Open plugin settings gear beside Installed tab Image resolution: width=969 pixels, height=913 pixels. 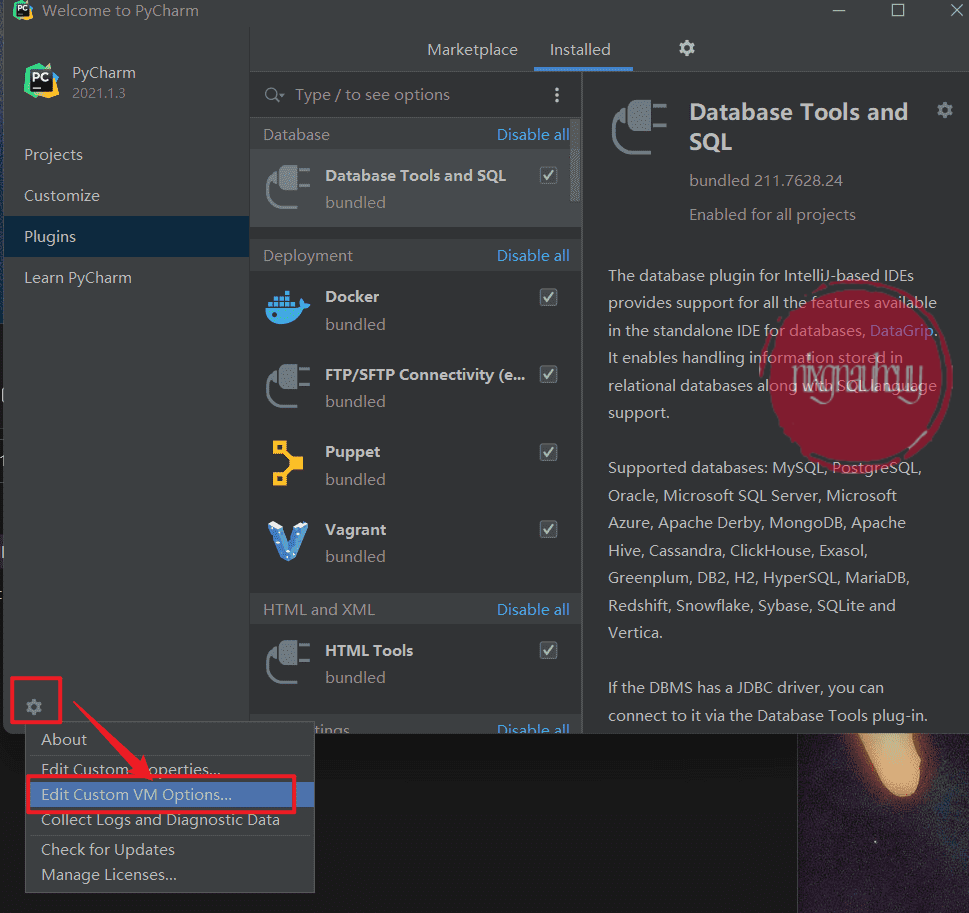[x=687, y=48]
